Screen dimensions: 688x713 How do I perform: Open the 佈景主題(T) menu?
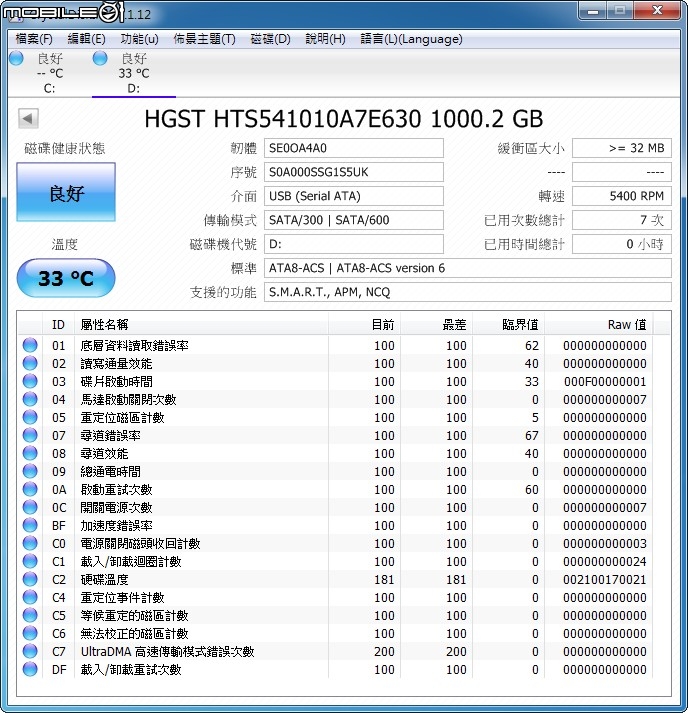(x=204, y=39)
